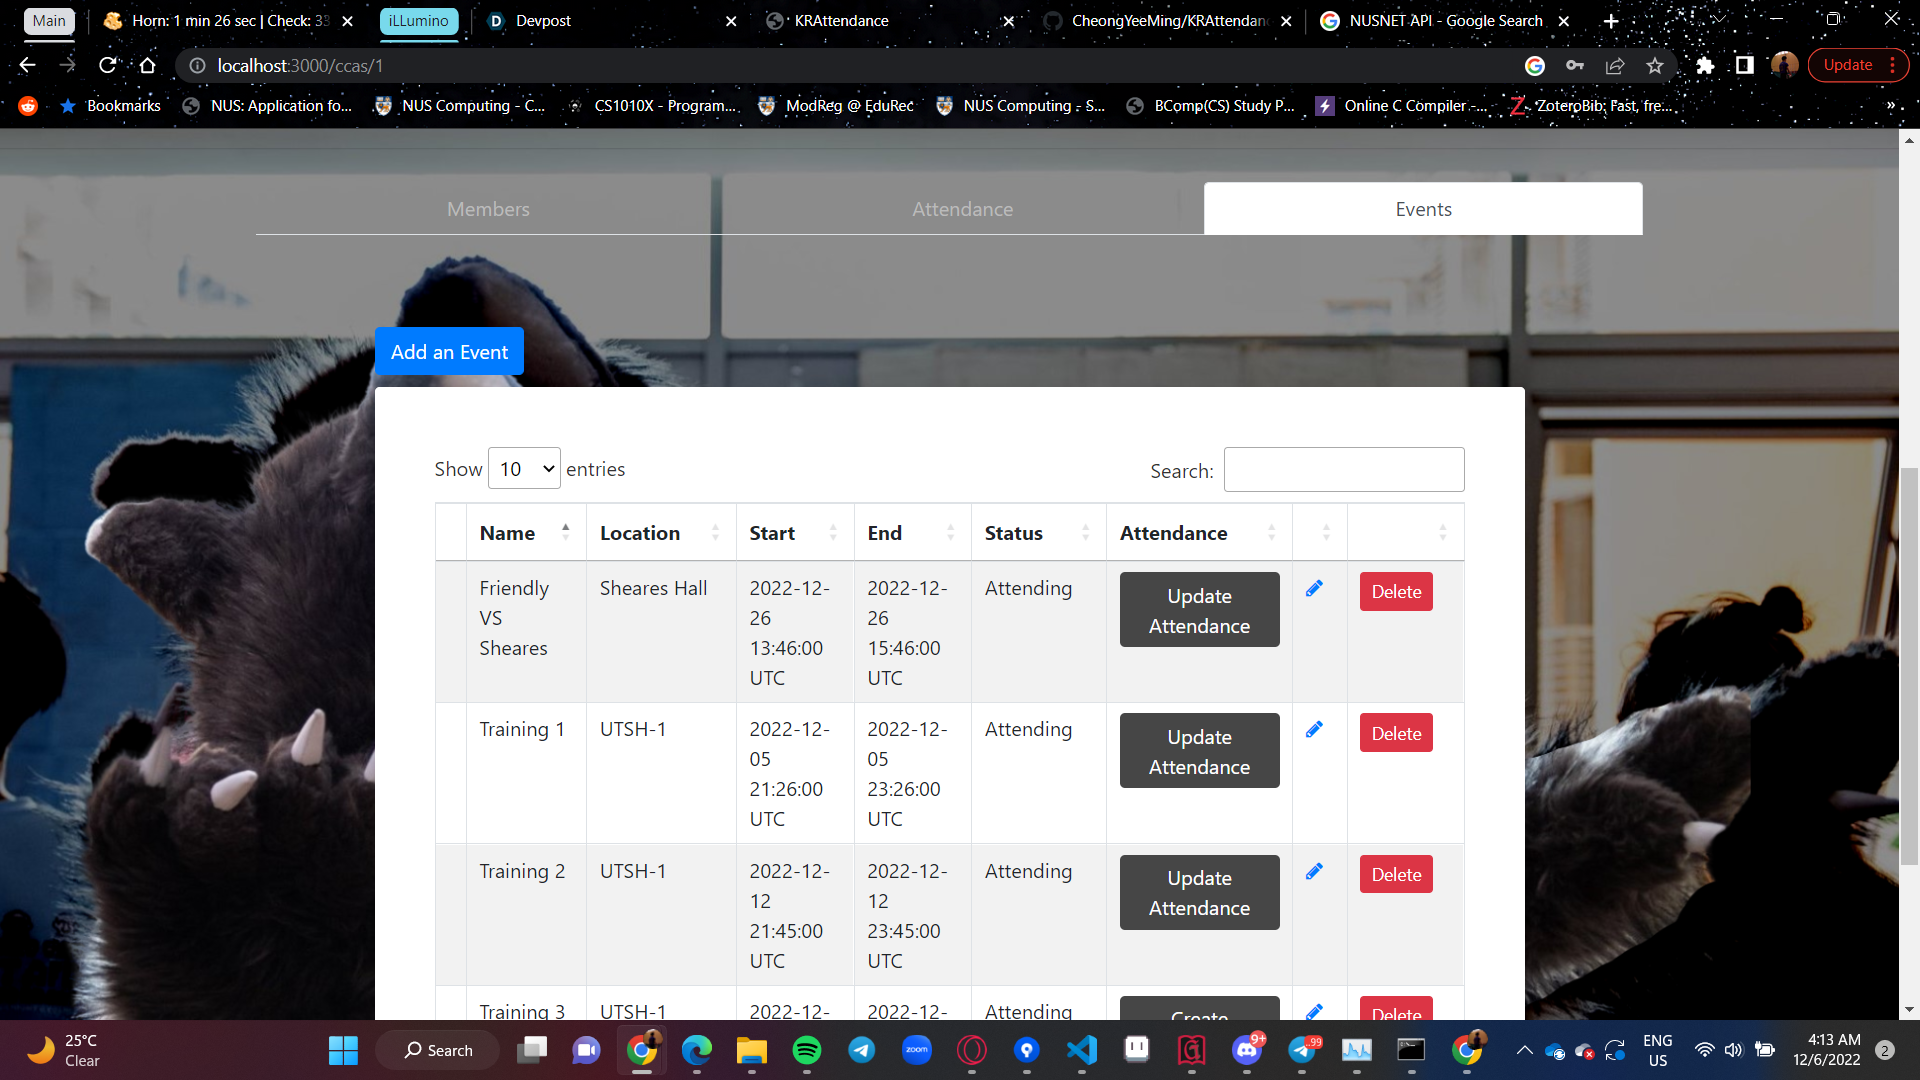
Task: Click the table Search input field
Action: (x=1343, y=470)
